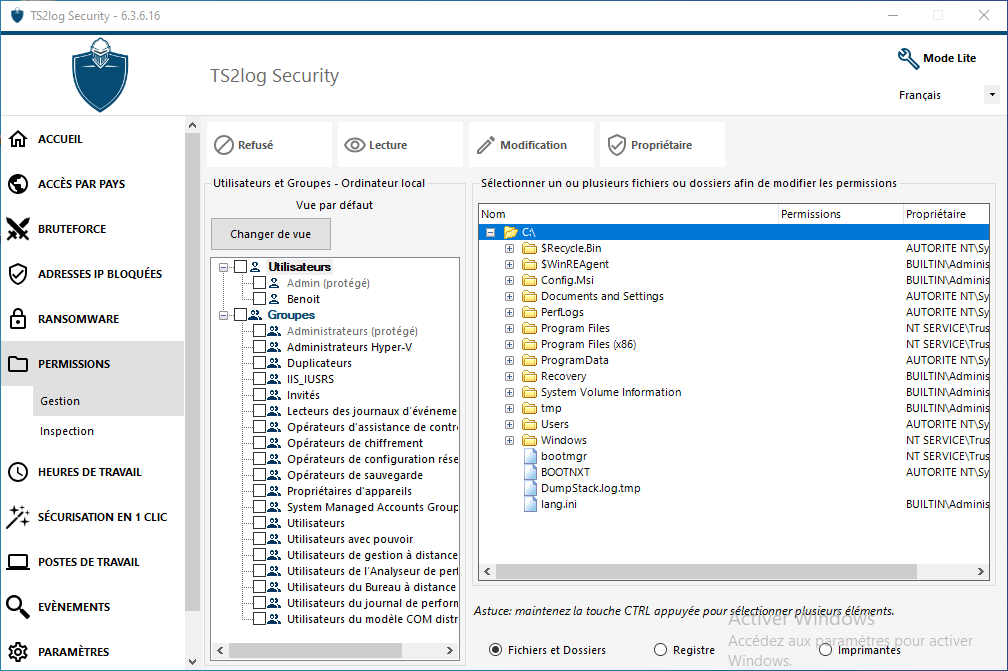Image resolution: width=1008 pixels, height=671 pixels.
Task: Expand the $Recycle.Bin folder
Action: pyautogui.click(x=509, y=248)
